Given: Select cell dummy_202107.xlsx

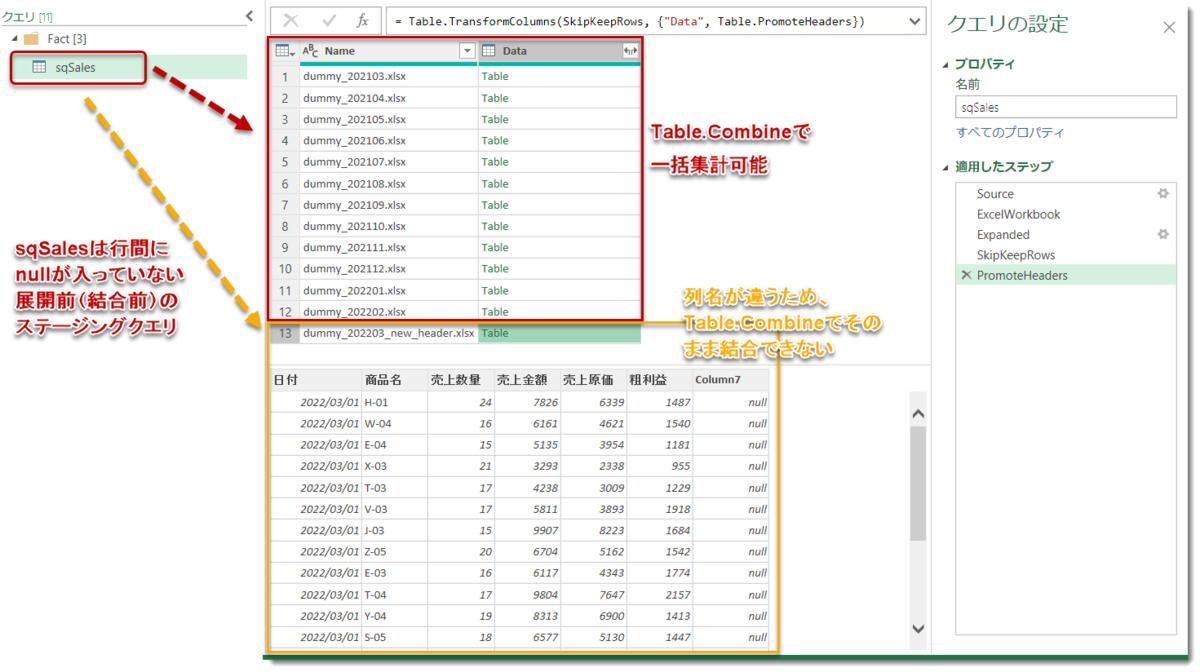Looking at the screenshot, I should coord(388,162).
